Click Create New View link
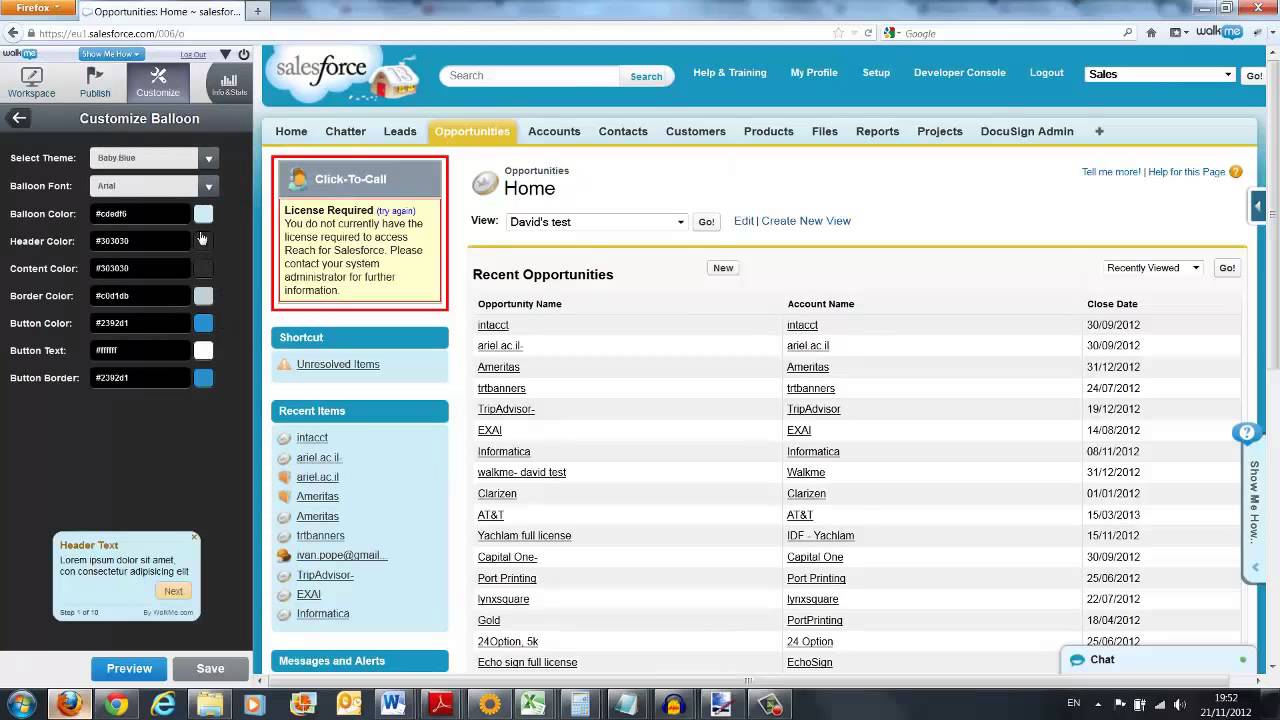 806,221
